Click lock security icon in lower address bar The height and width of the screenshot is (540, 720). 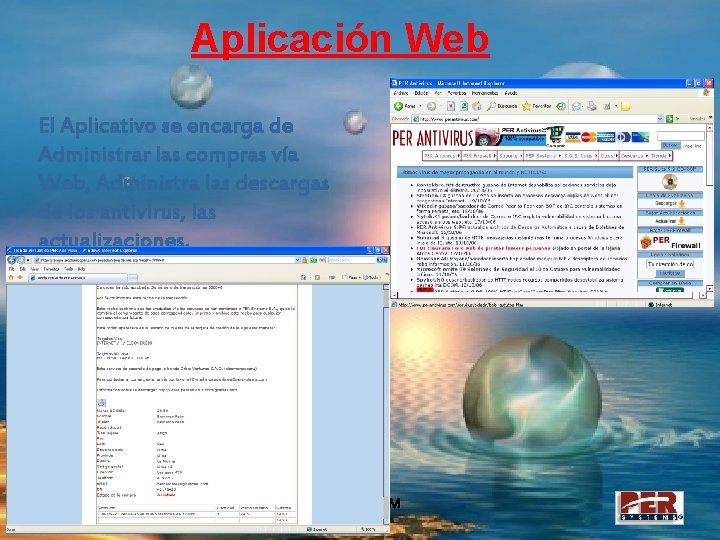point(304,260)
